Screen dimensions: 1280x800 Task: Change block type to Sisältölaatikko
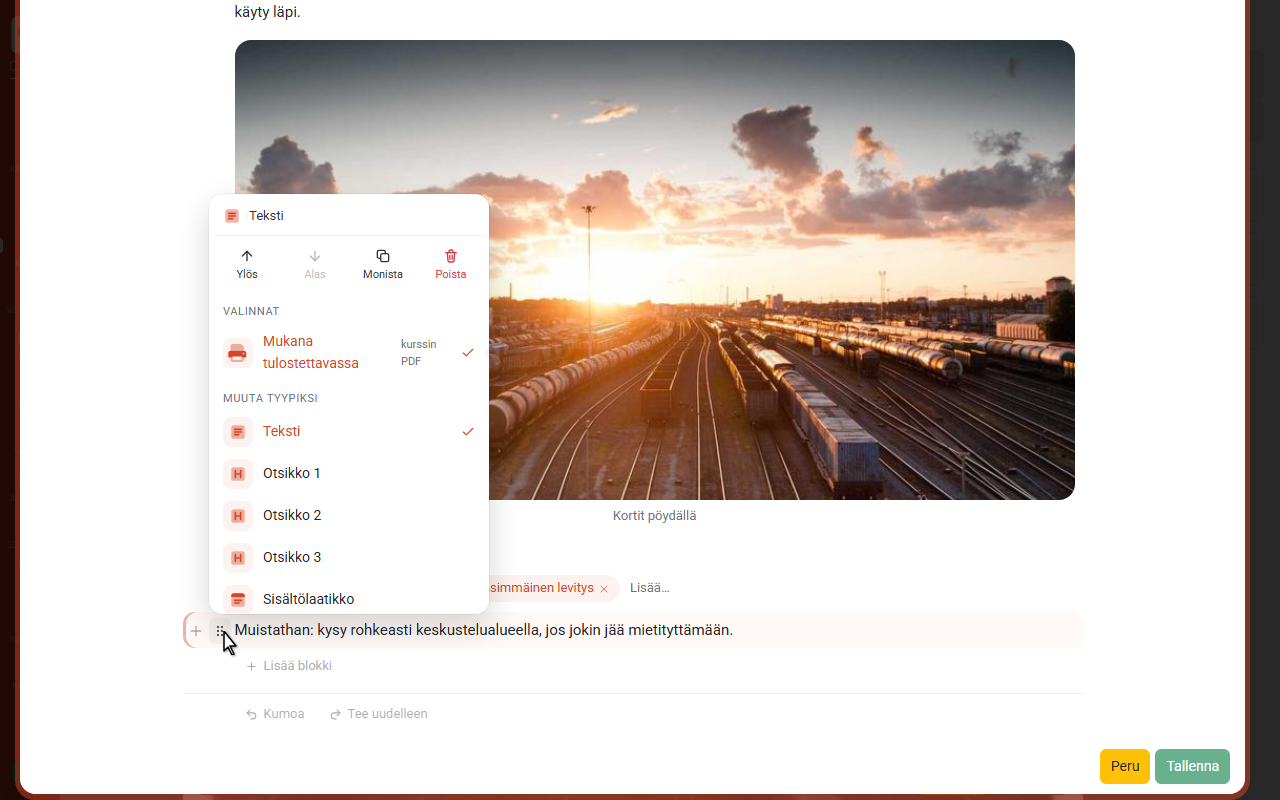pyautogui.click(x=349, y=598)
